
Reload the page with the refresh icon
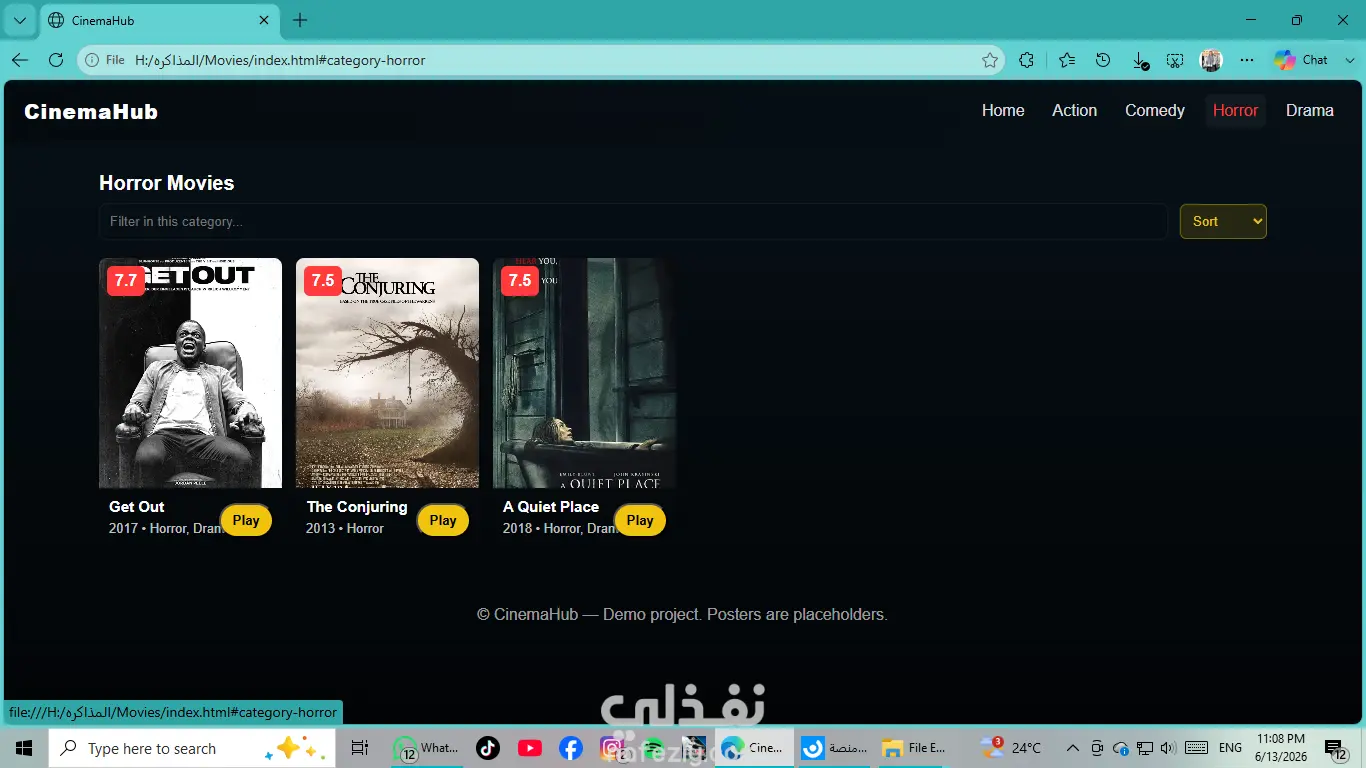(x=56, y=60)
